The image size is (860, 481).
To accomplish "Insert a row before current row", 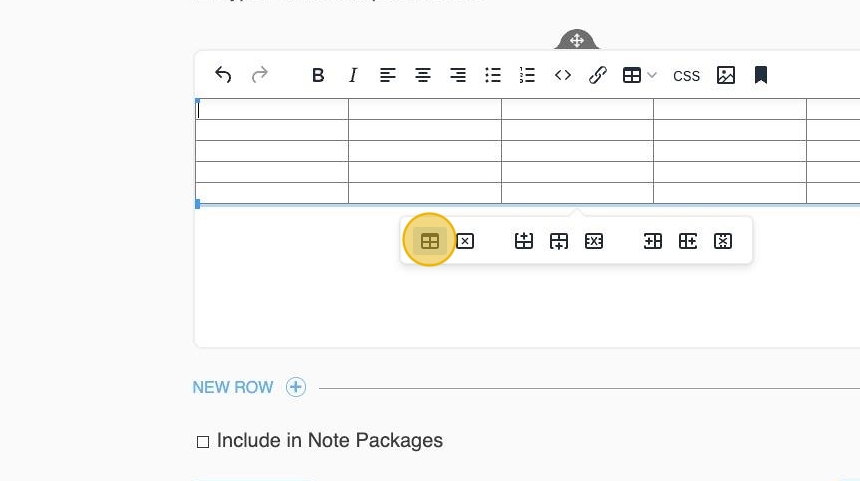I will pos(524,241).
